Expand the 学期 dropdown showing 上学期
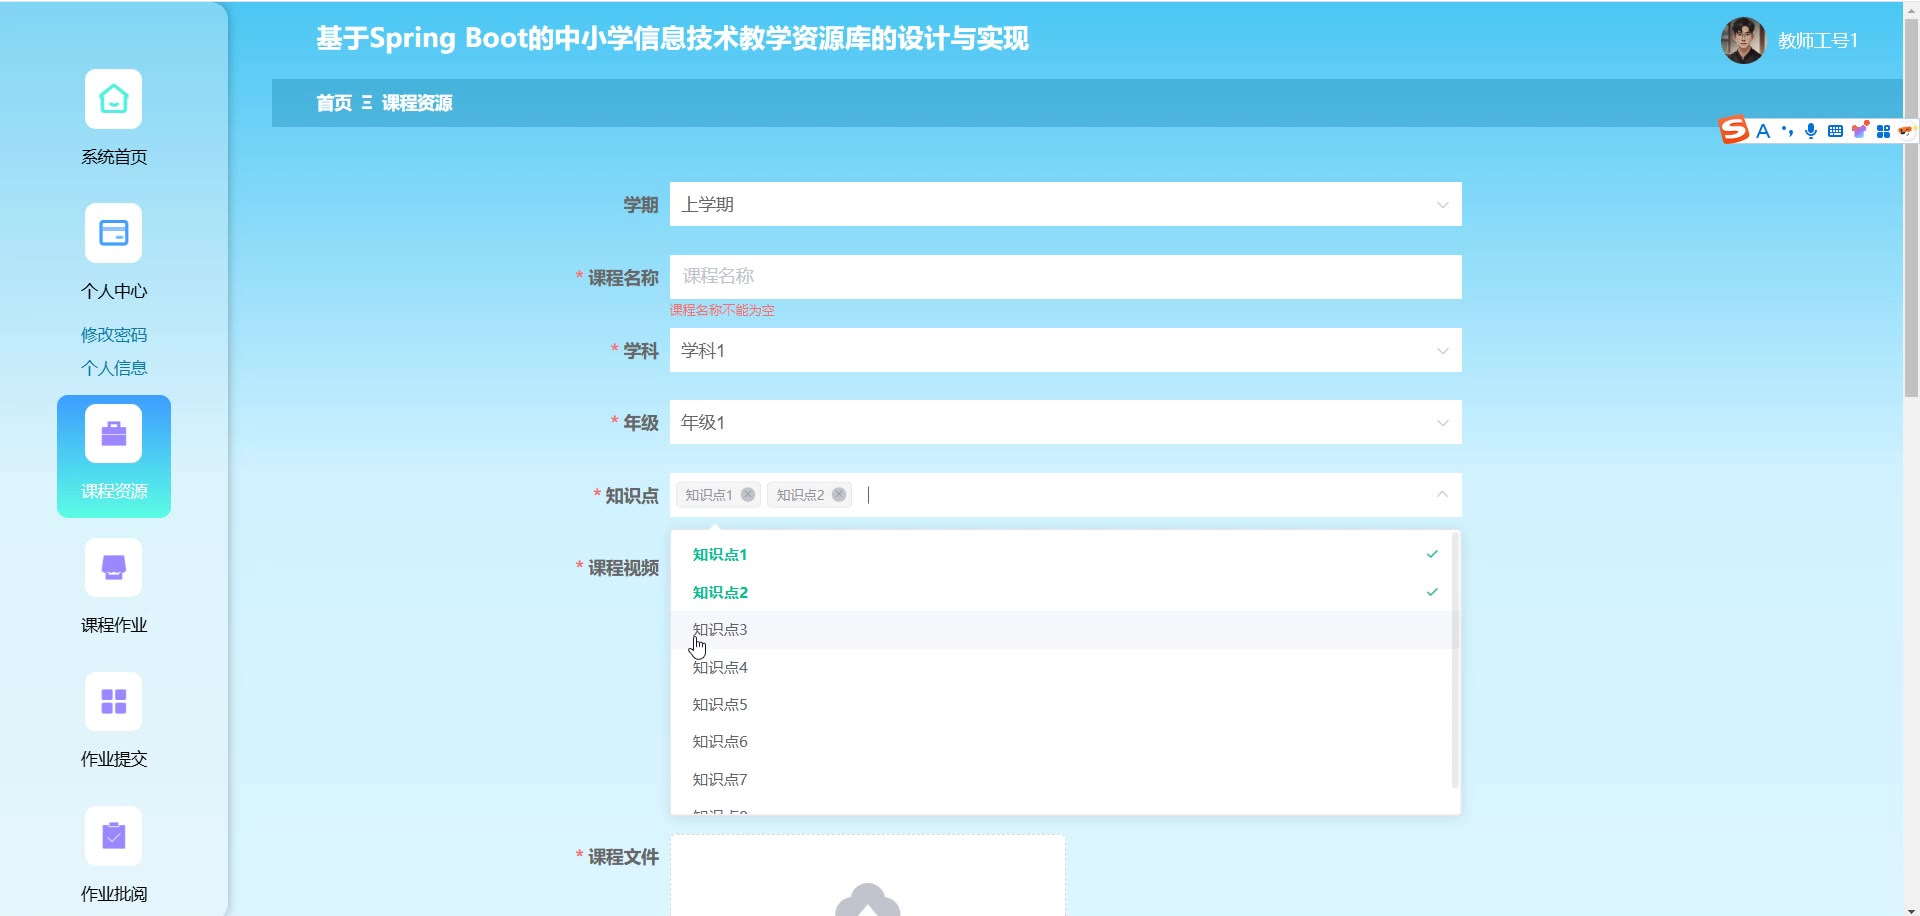1920x916 pixels. tap(1066, 204)
